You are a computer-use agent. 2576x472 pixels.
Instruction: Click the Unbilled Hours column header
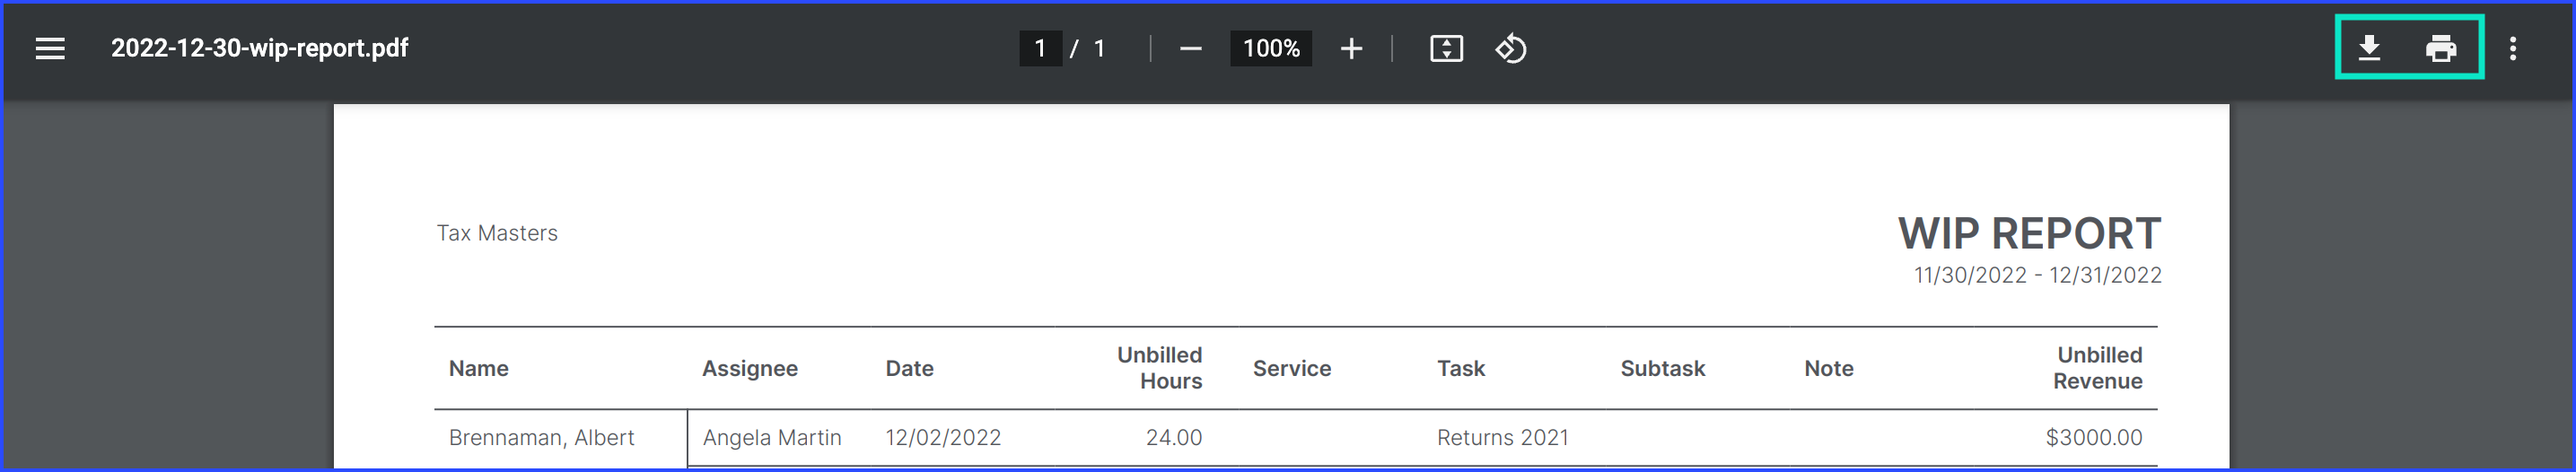tap(1159, 368)
